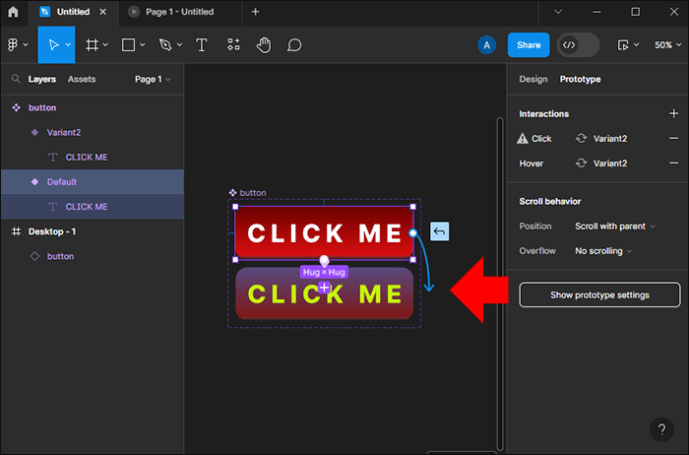The image size is (689, 455).
Task: Open Move tool options dropdown
Action: pos(68,44)
